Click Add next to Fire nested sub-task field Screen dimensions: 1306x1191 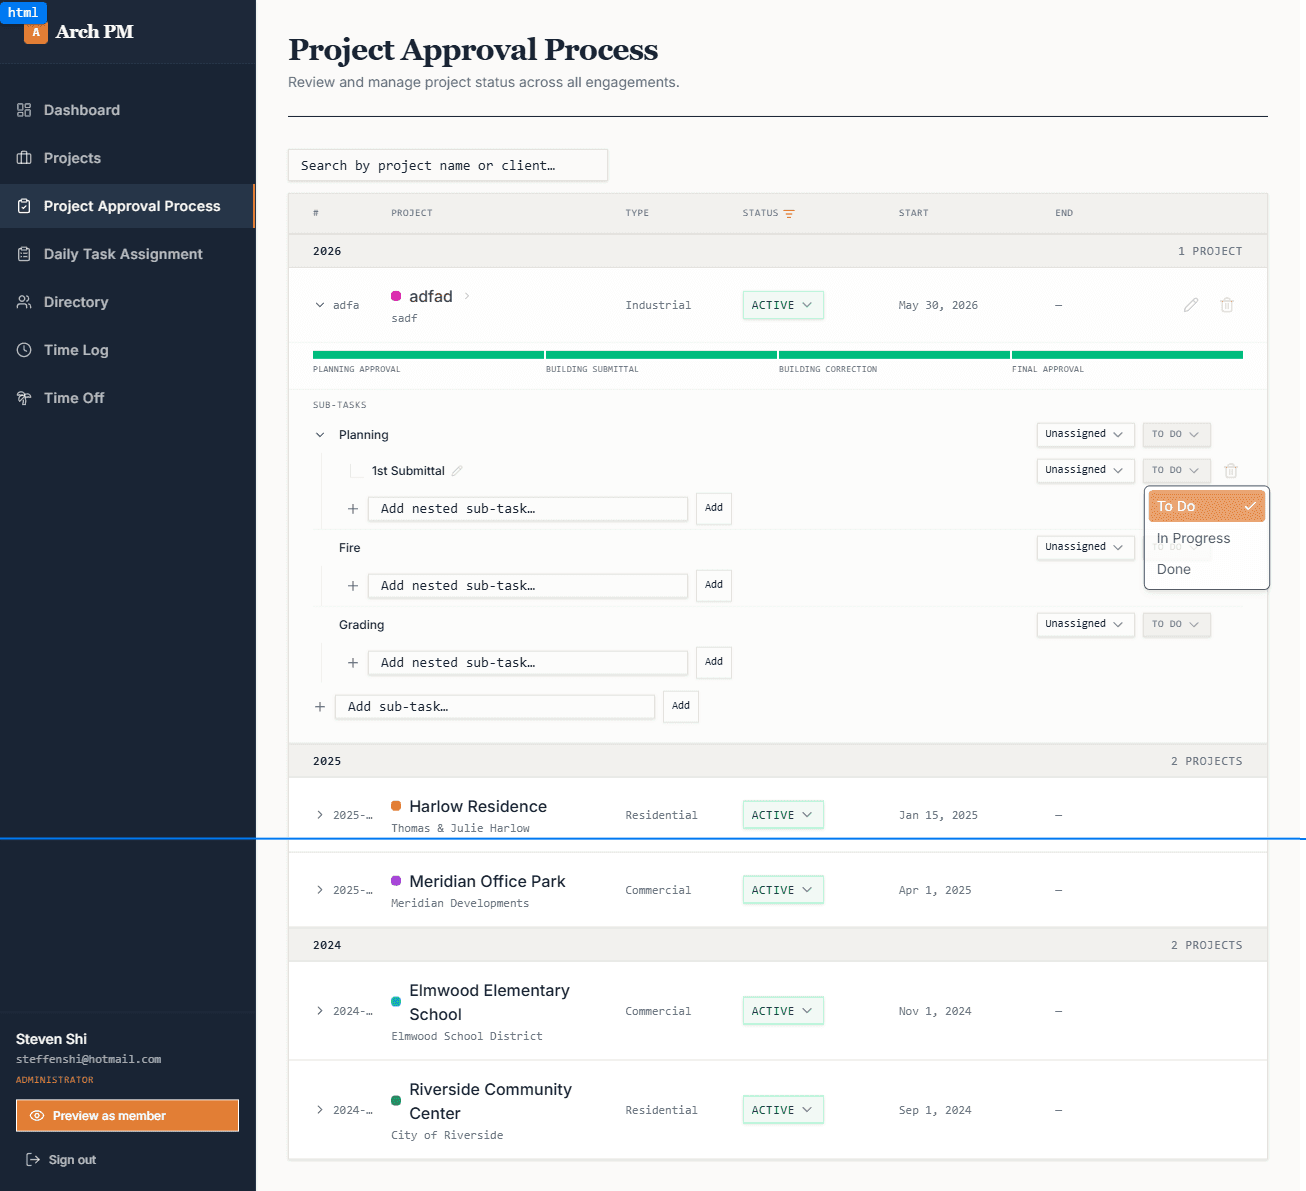pyautogui.click(x=714, y=585)
